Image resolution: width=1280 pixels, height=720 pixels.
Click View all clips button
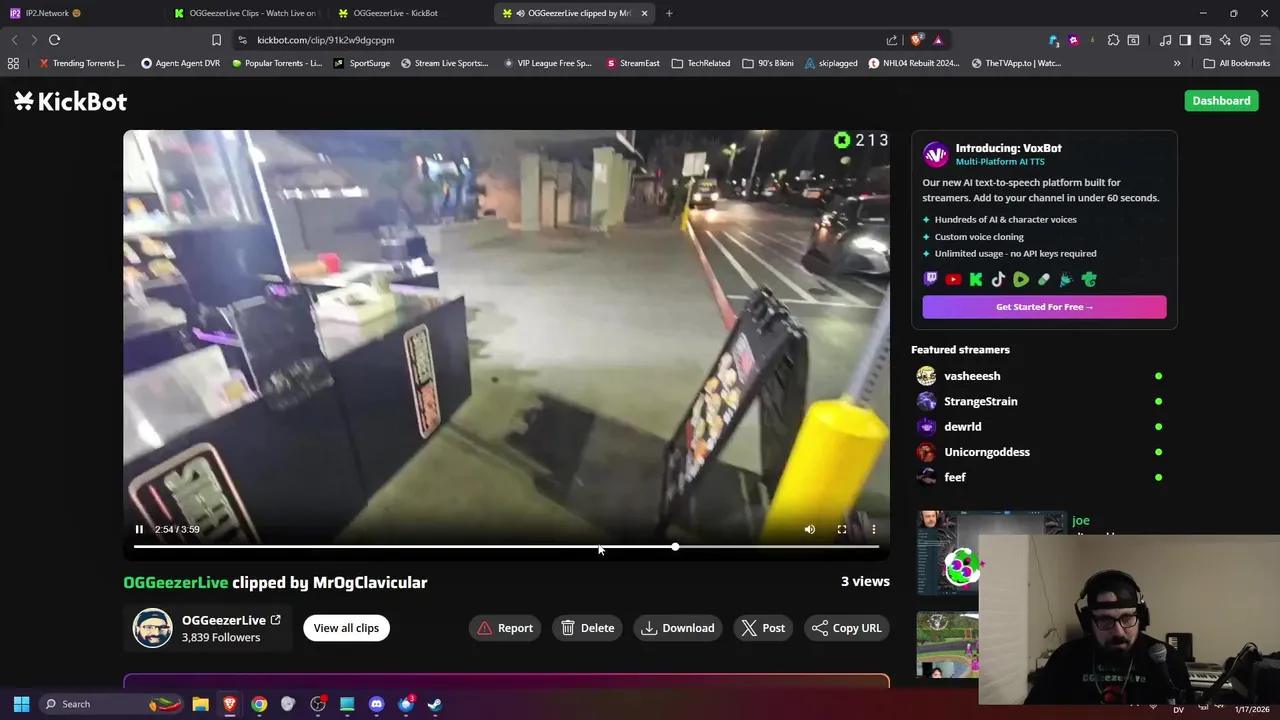click(x=346, y=628)
